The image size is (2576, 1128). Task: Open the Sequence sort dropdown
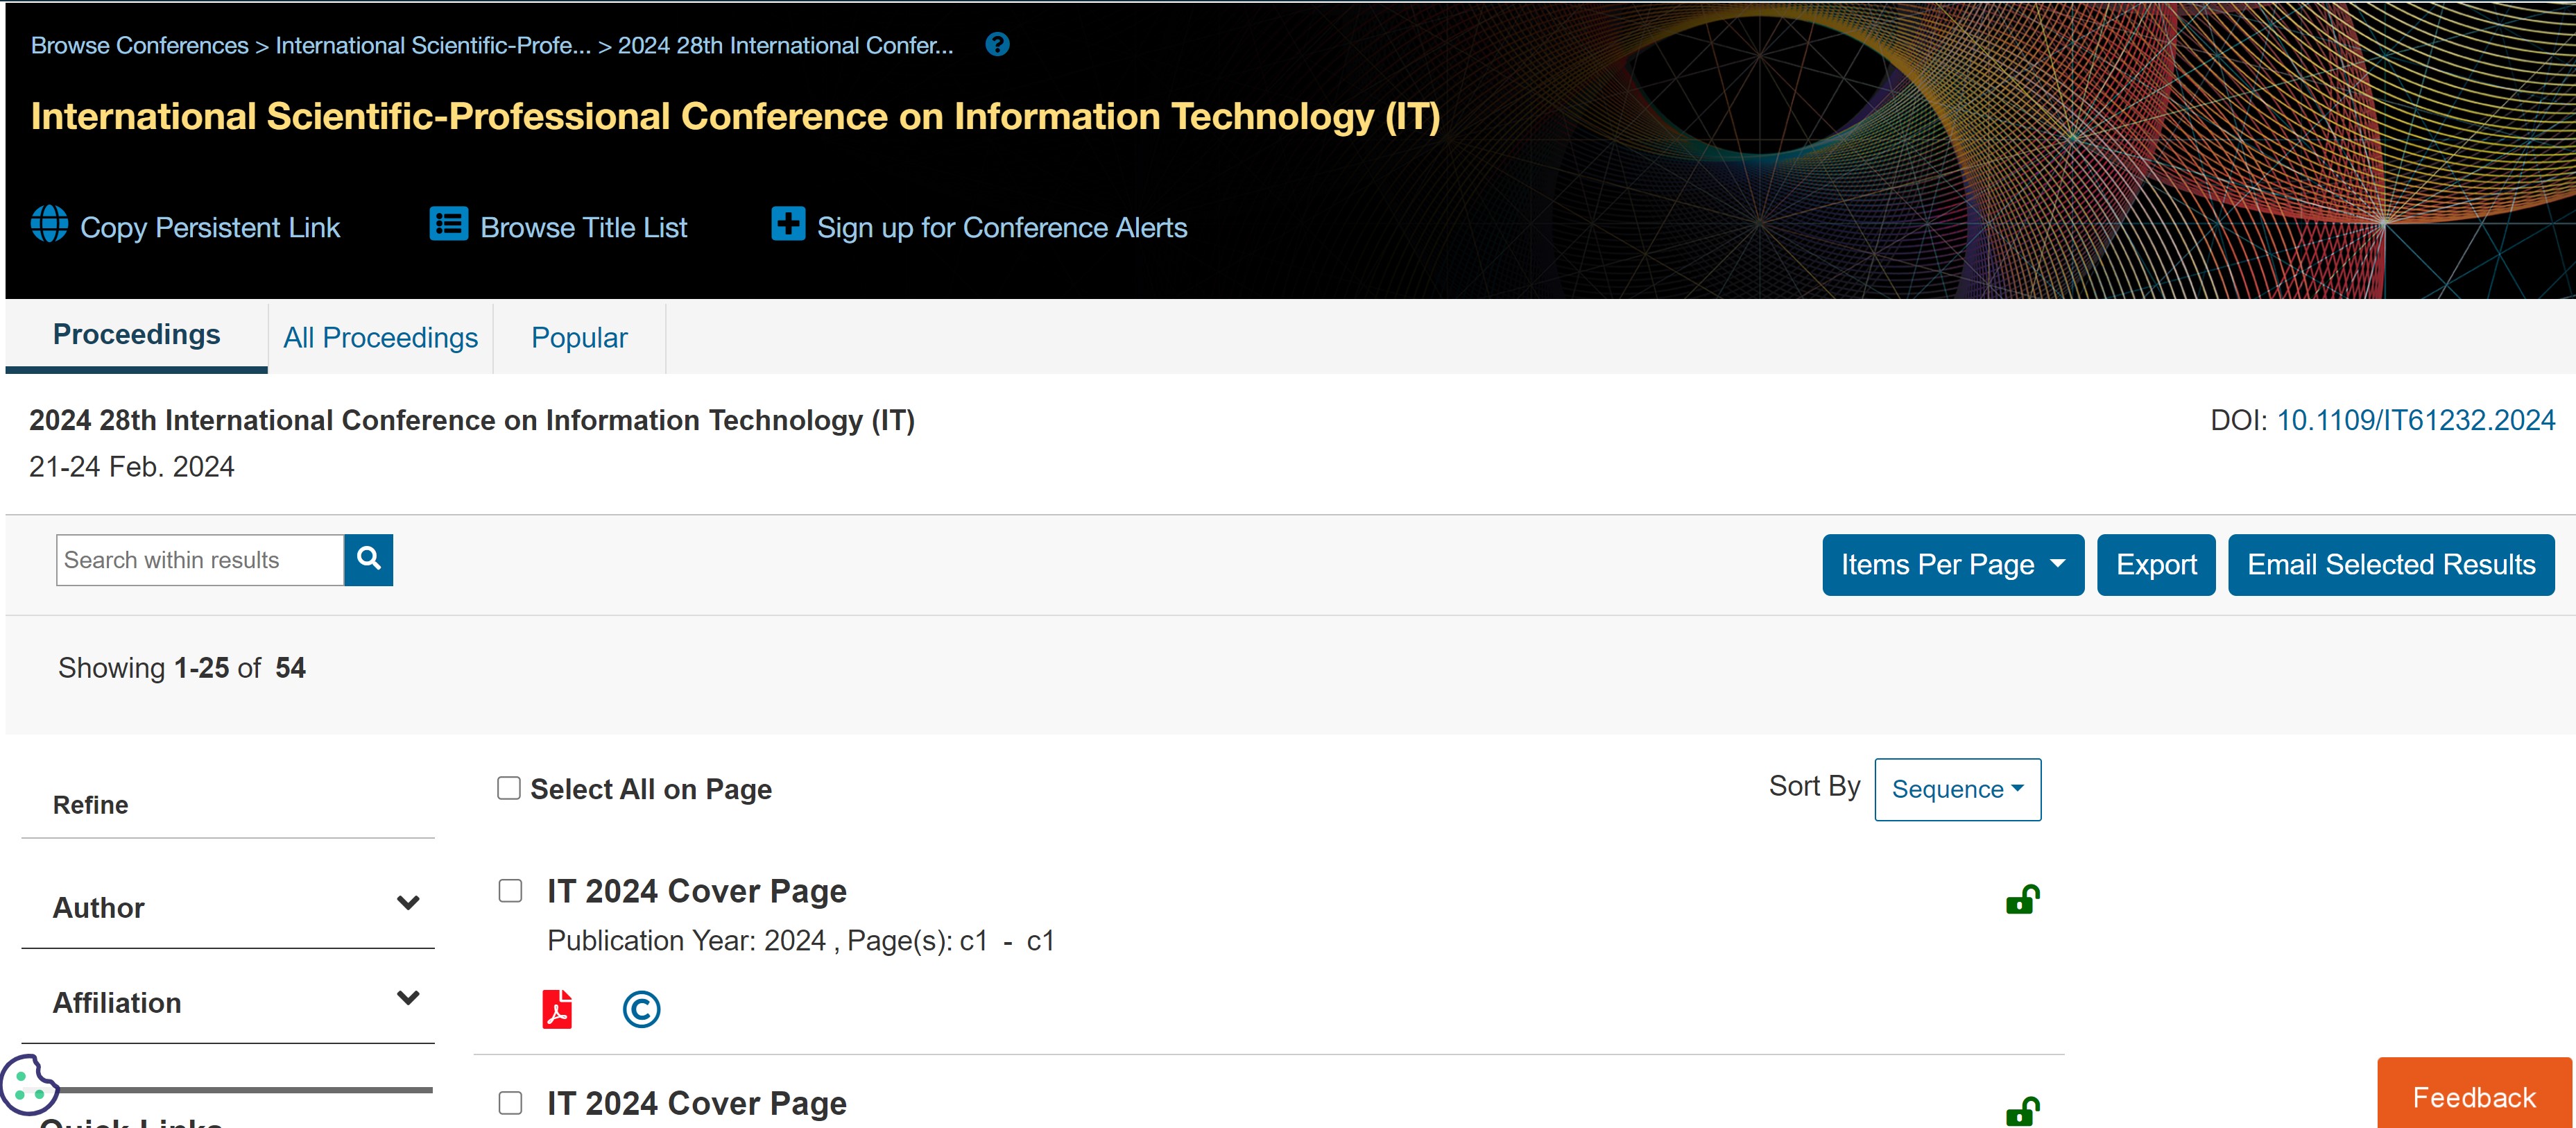(x=1956, y=789)
